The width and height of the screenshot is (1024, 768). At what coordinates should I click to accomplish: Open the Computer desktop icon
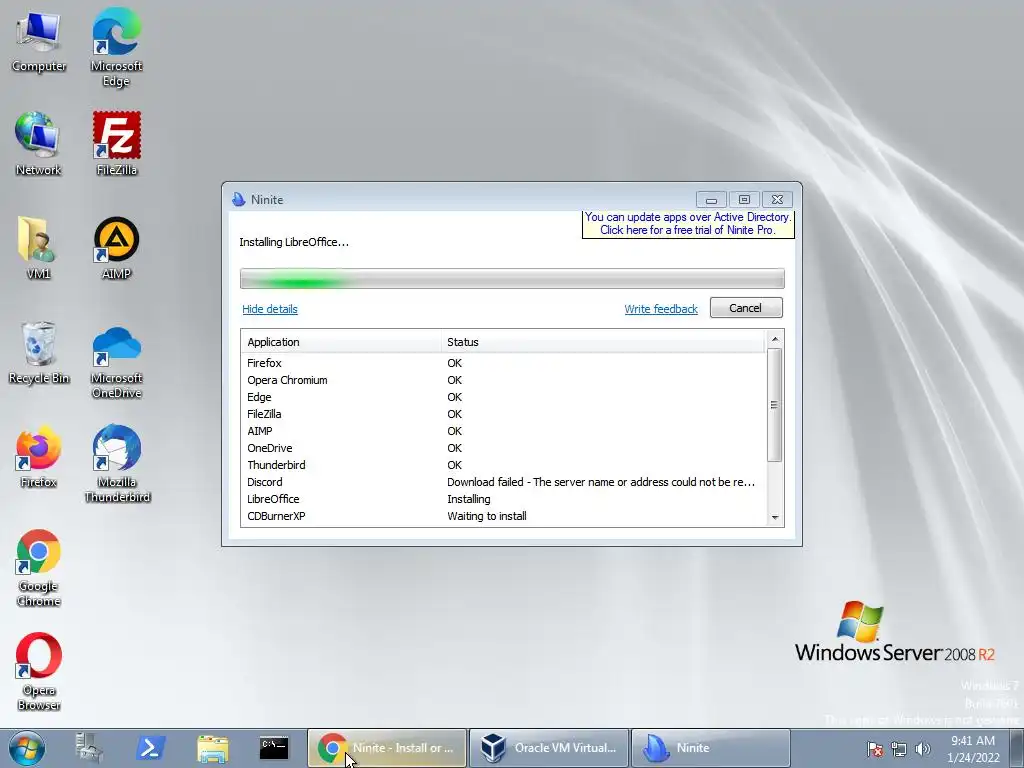click(39, 42)
